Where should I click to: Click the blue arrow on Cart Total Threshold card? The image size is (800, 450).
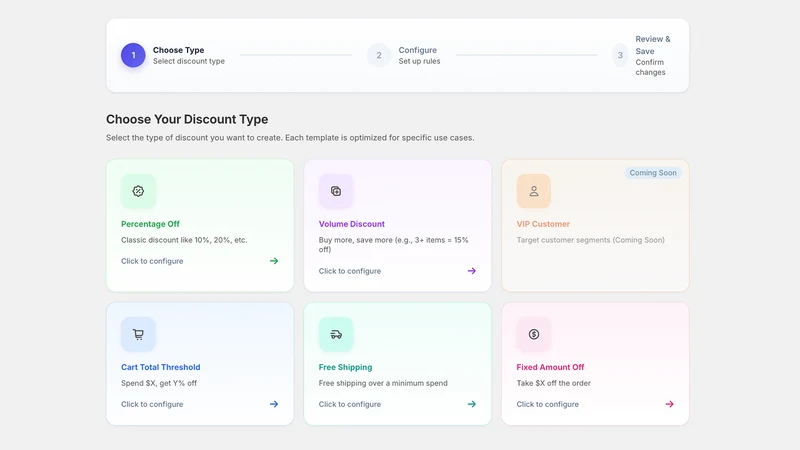click(274, 404)
